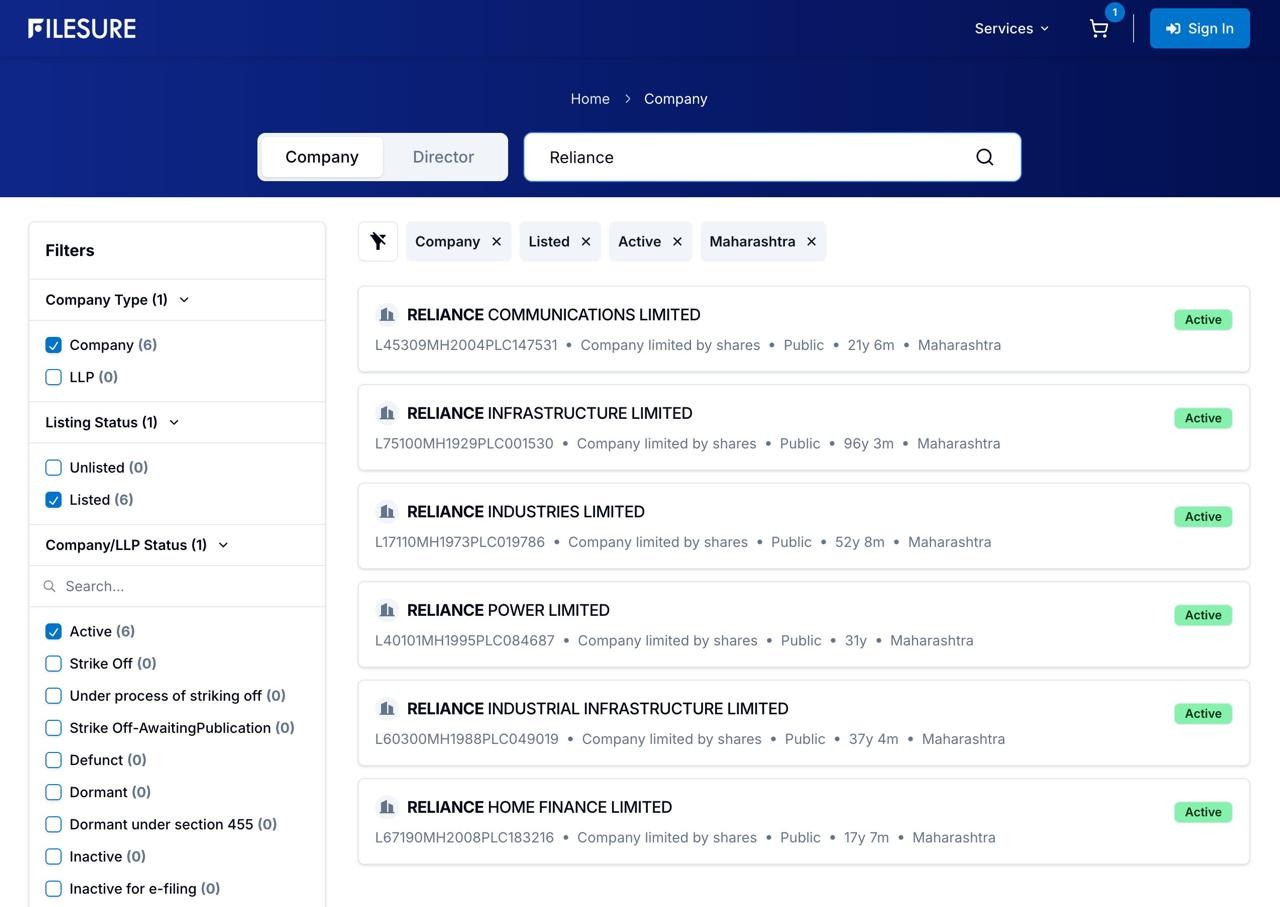Enable the Unlisted checkbox
1280x907 pixels.
tap(54, 468)
